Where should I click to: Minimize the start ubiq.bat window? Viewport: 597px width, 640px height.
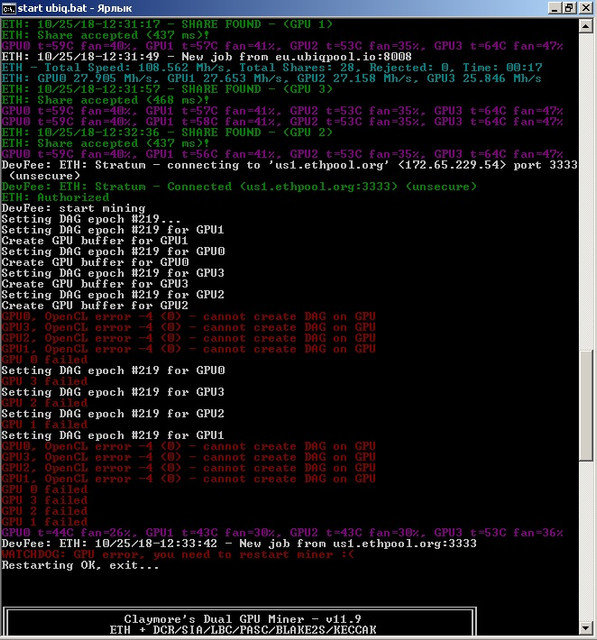(x=554, y=8)
